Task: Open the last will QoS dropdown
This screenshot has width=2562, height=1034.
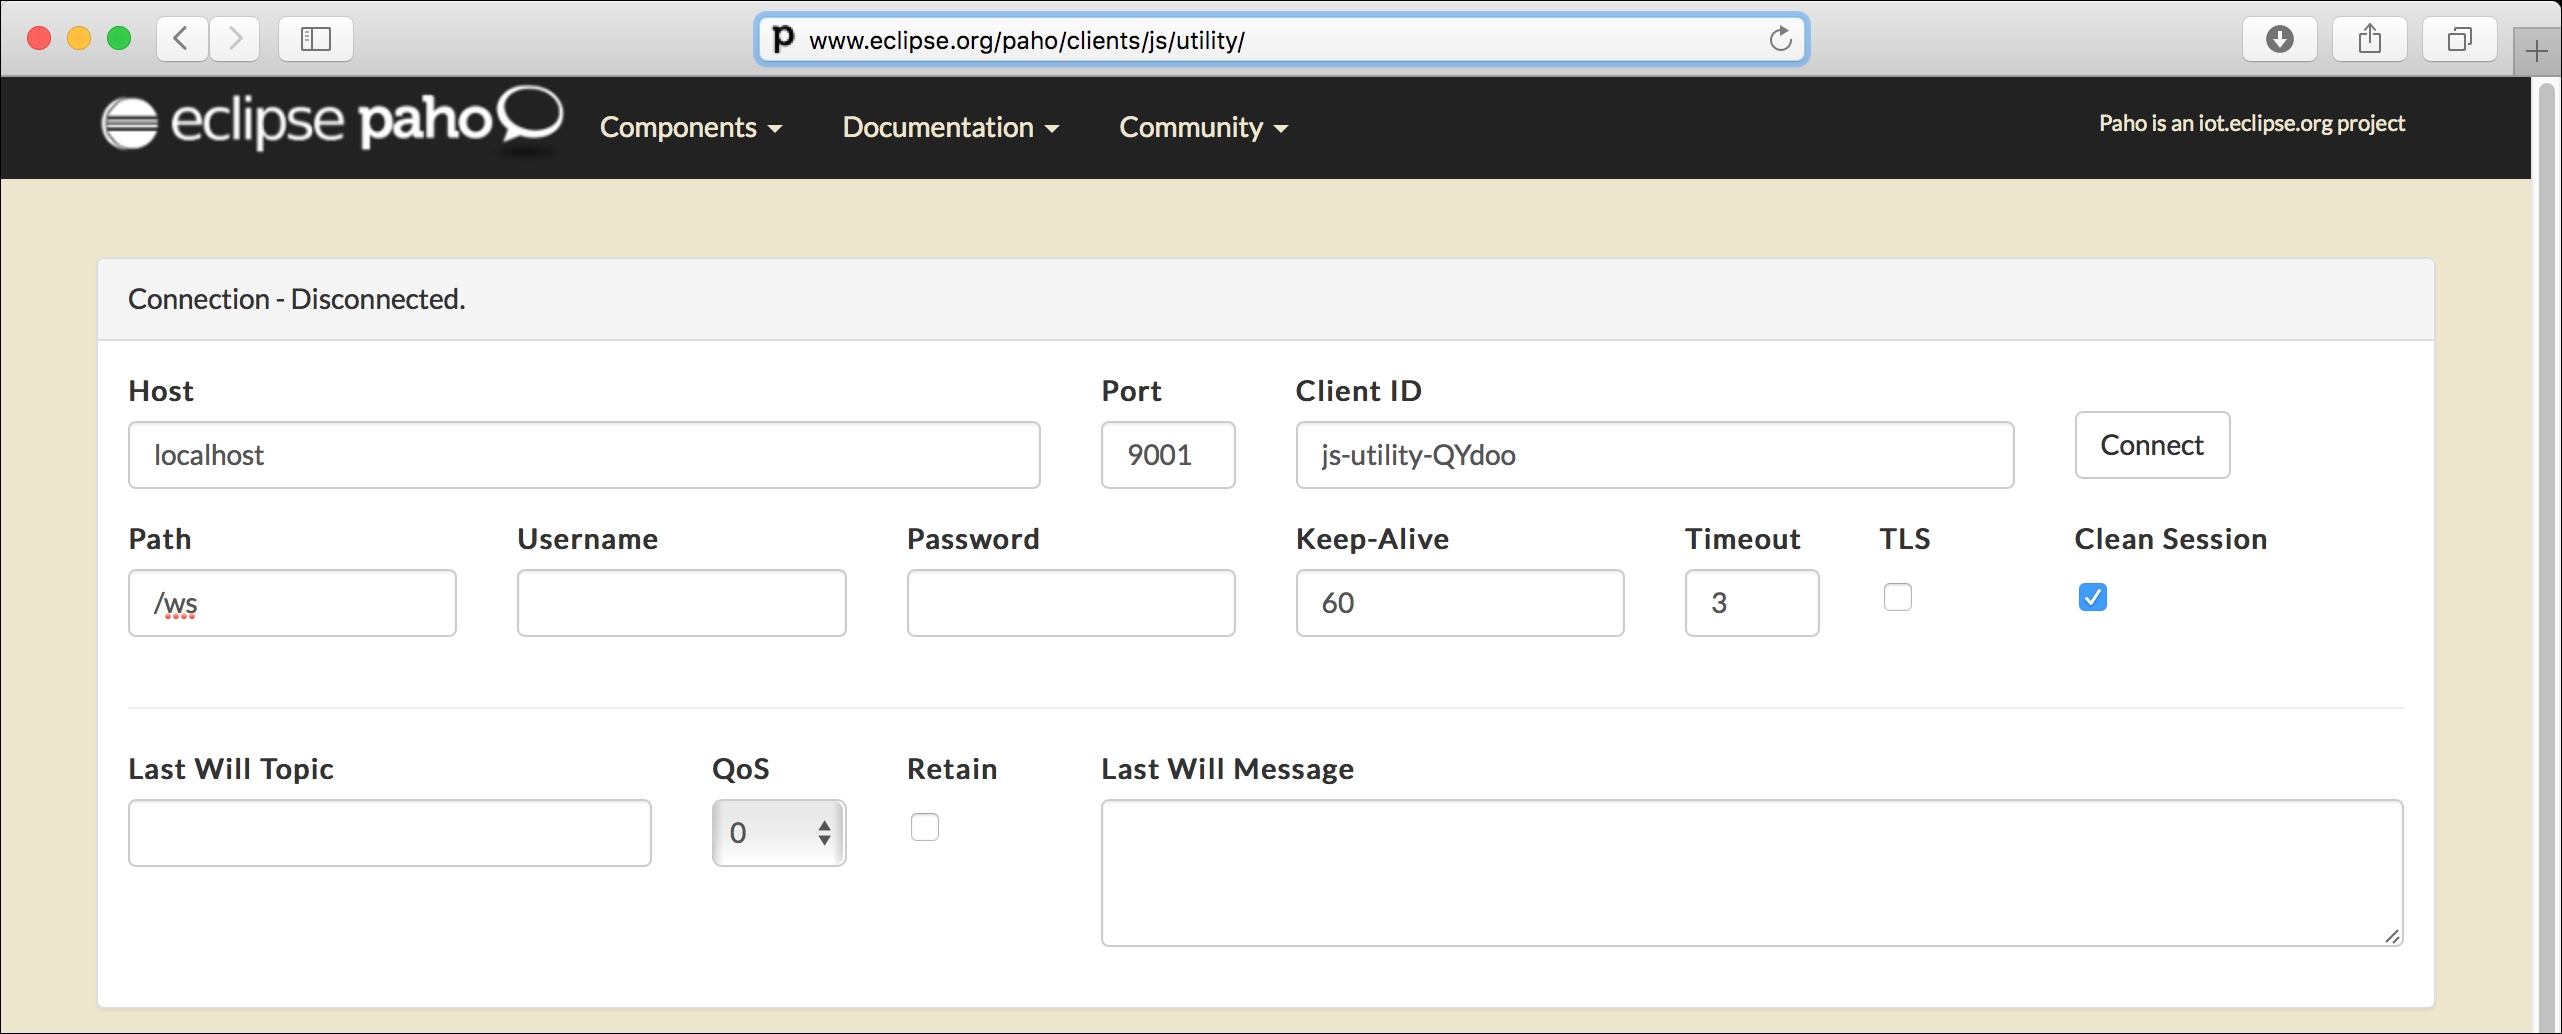Action: pos(779,833)
